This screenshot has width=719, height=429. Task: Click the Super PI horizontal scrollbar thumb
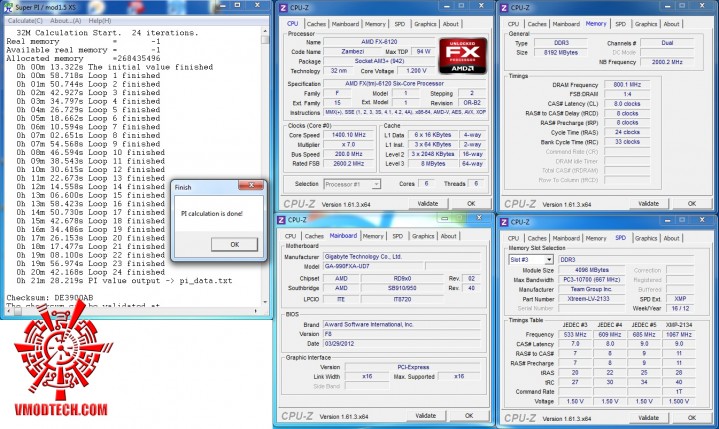(x=17, y=311)
